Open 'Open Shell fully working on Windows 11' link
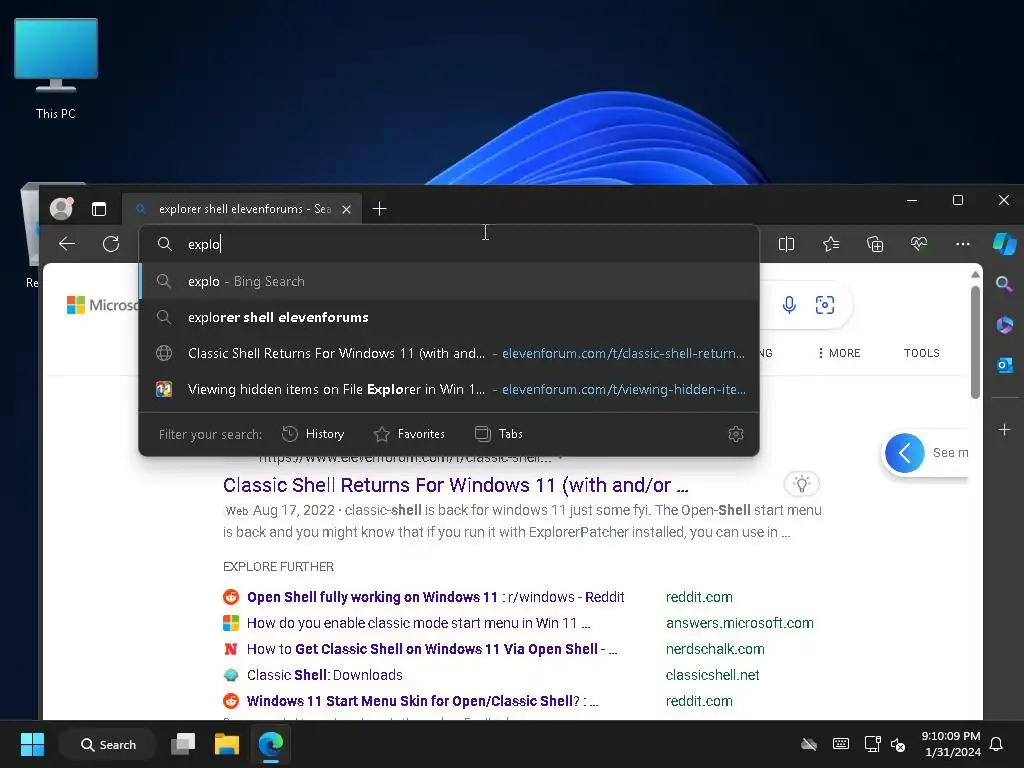Image resolution: width=1024 pixels, height=768 pixels. (x=436, y=597)
